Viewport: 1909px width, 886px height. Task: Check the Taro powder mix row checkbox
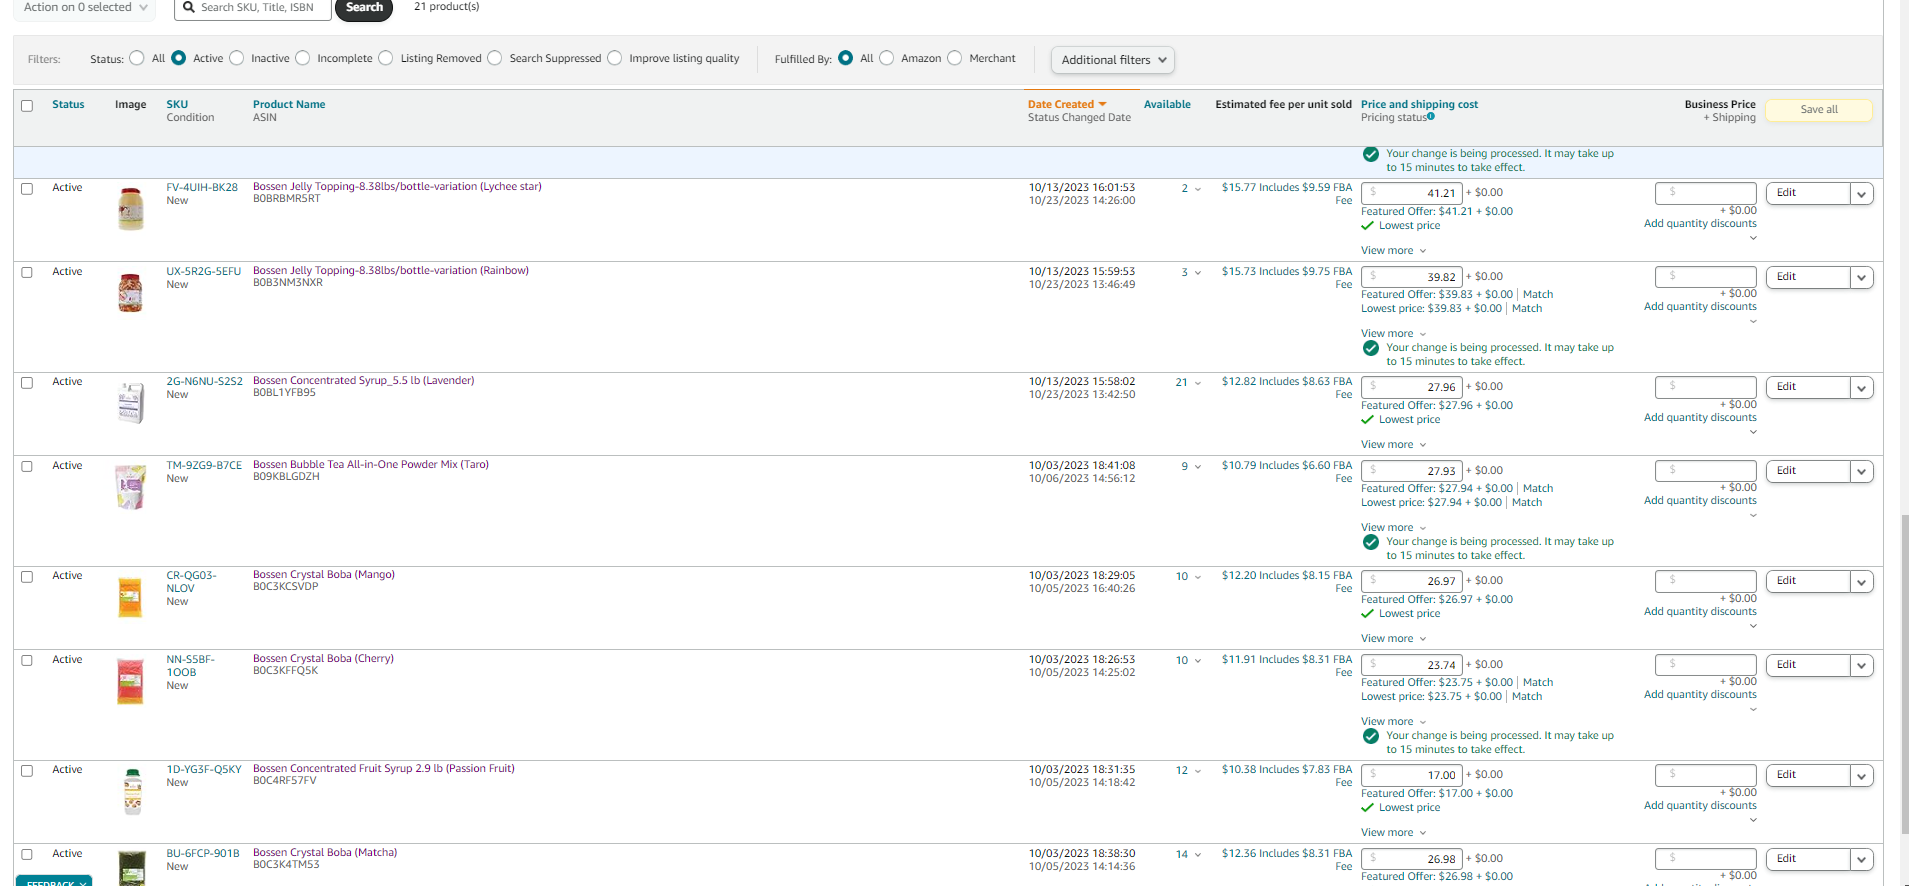(x=27, y=467)
